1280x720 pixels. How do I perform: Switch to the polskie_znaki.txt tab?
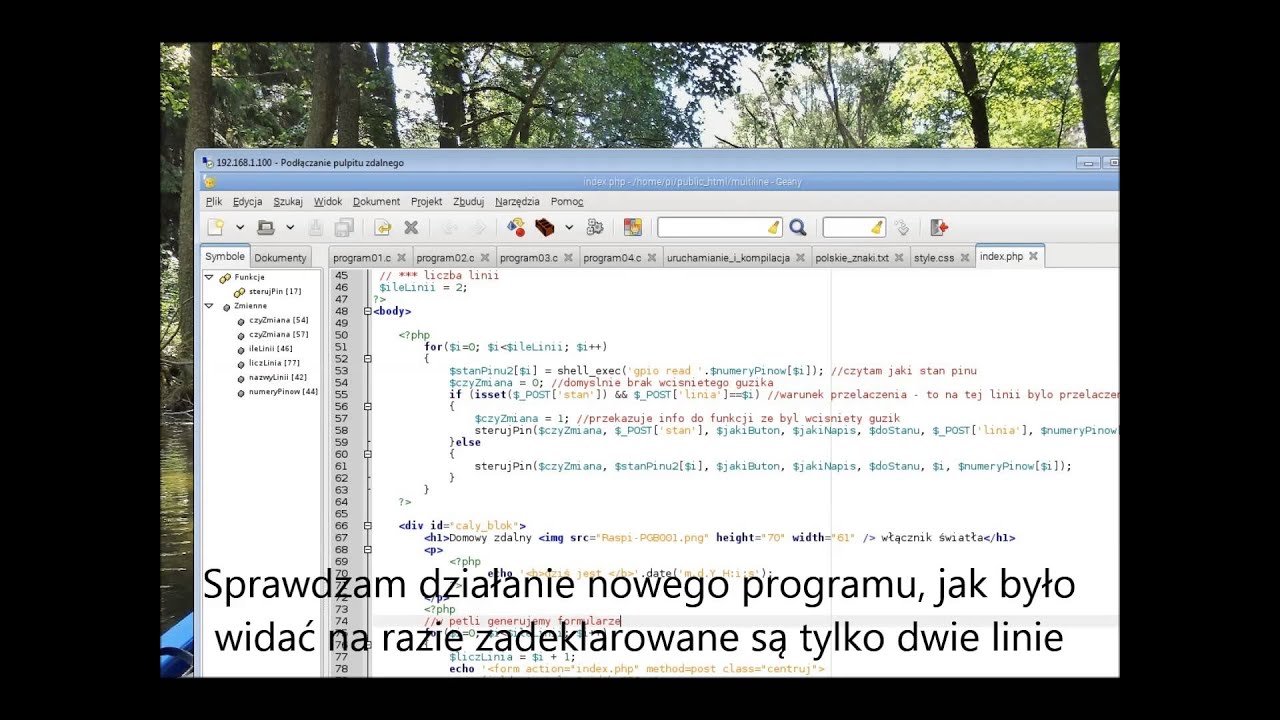click(852, 258)
